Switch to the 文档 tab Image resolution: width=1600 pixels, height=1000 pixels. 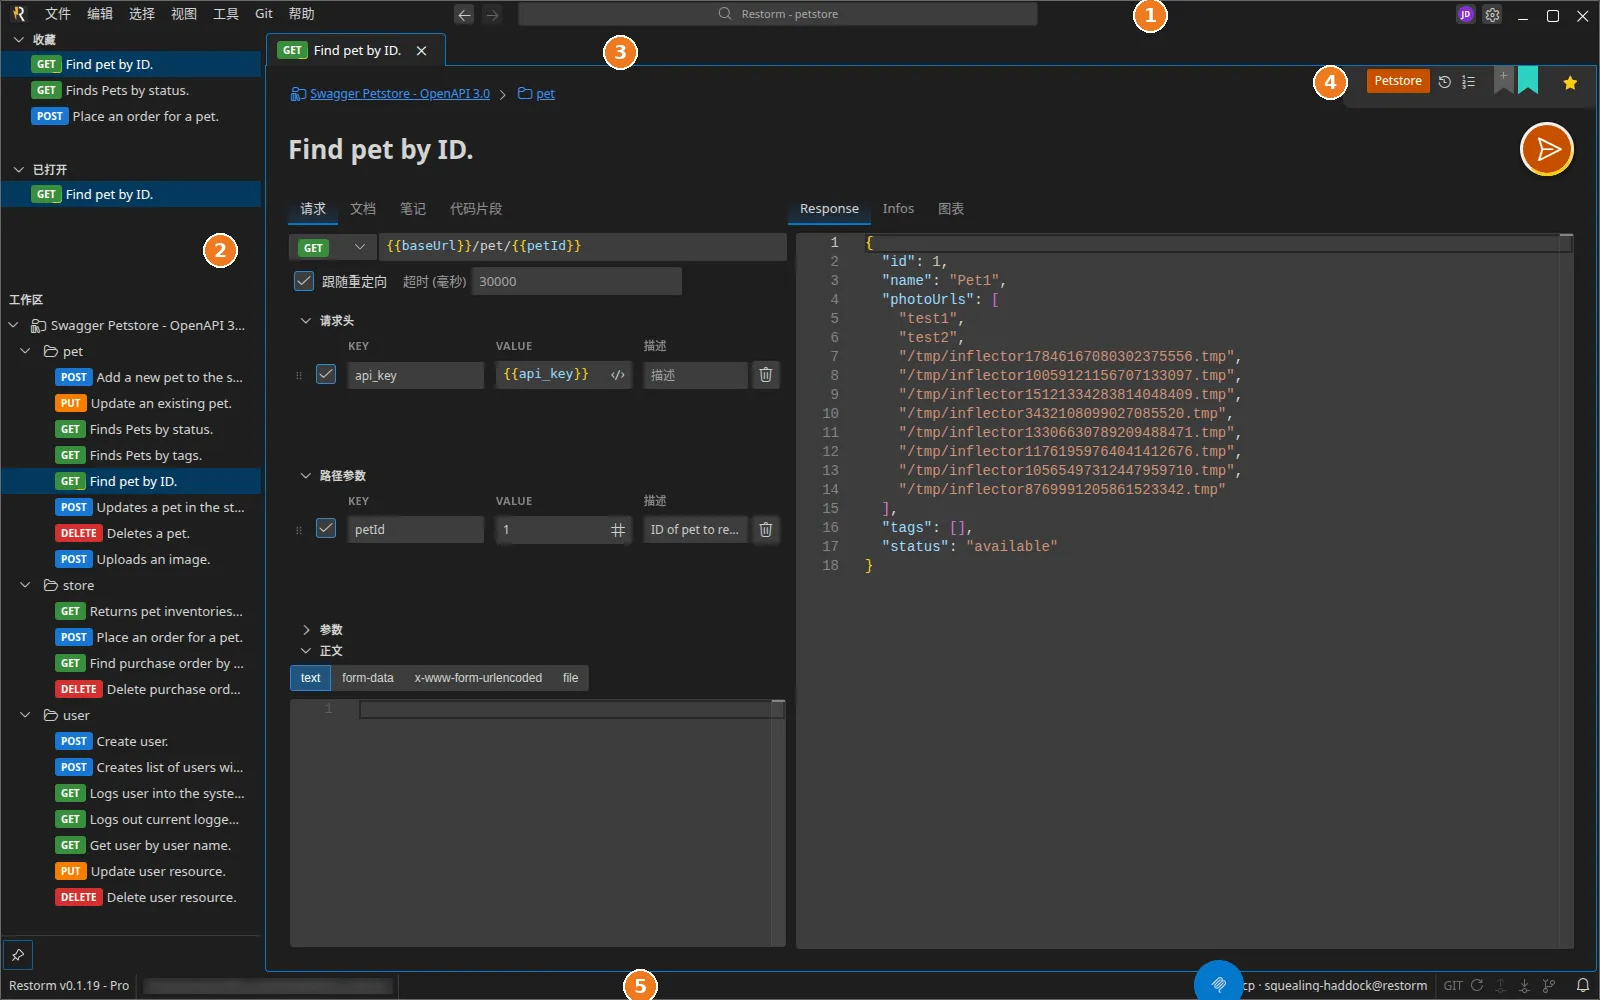coord(363,209)
